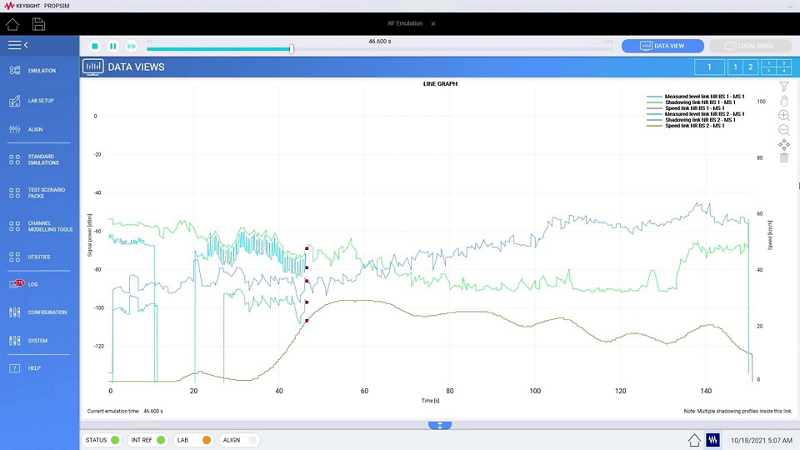Click the zoom out magnifier icon
The height and width of the screenshot is (450, 800).
784,130
